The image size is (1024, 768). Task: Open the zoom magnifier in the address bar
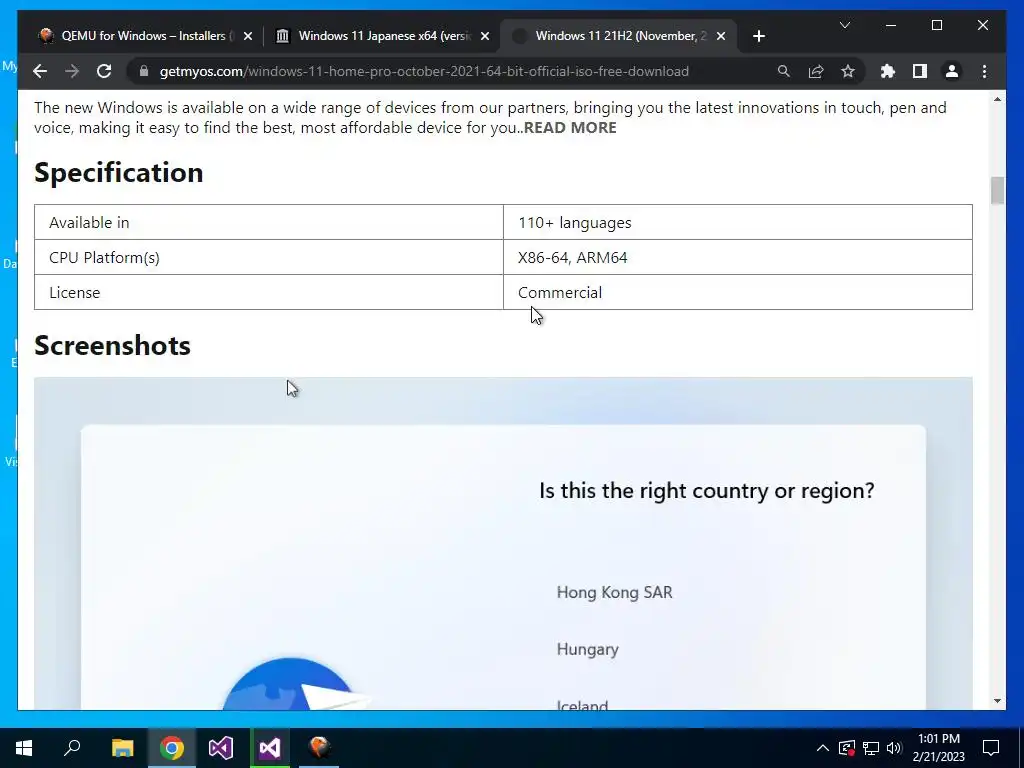784,71
